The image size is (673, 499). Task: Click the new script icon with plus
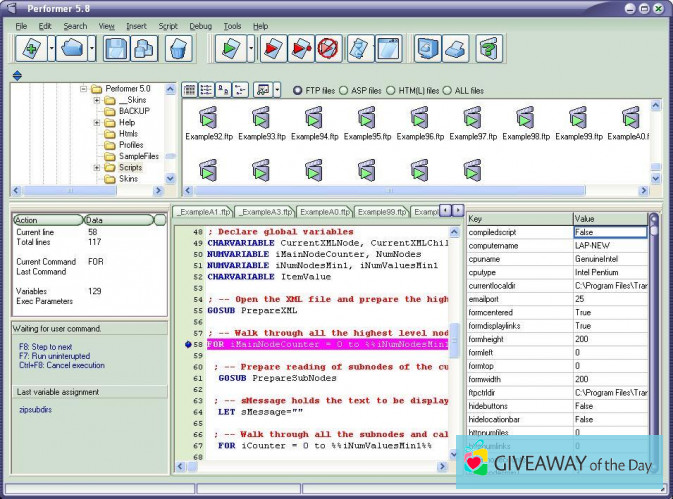pos(29,48)
